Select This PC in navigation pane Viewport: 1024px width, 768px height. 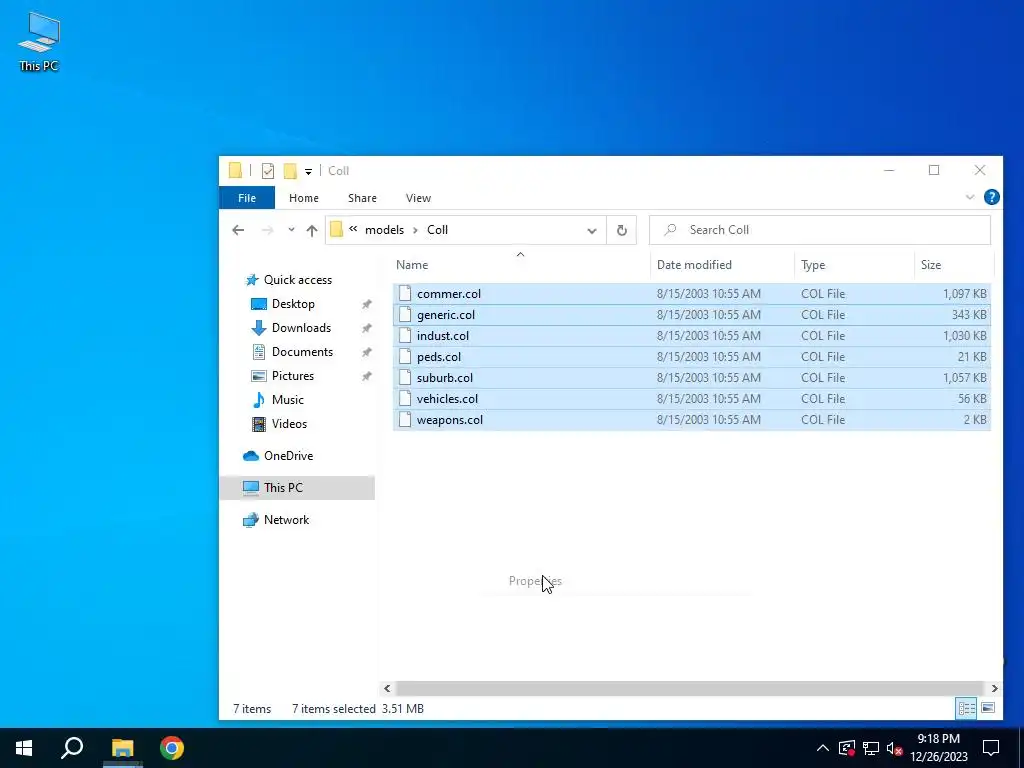coord(297,488)
